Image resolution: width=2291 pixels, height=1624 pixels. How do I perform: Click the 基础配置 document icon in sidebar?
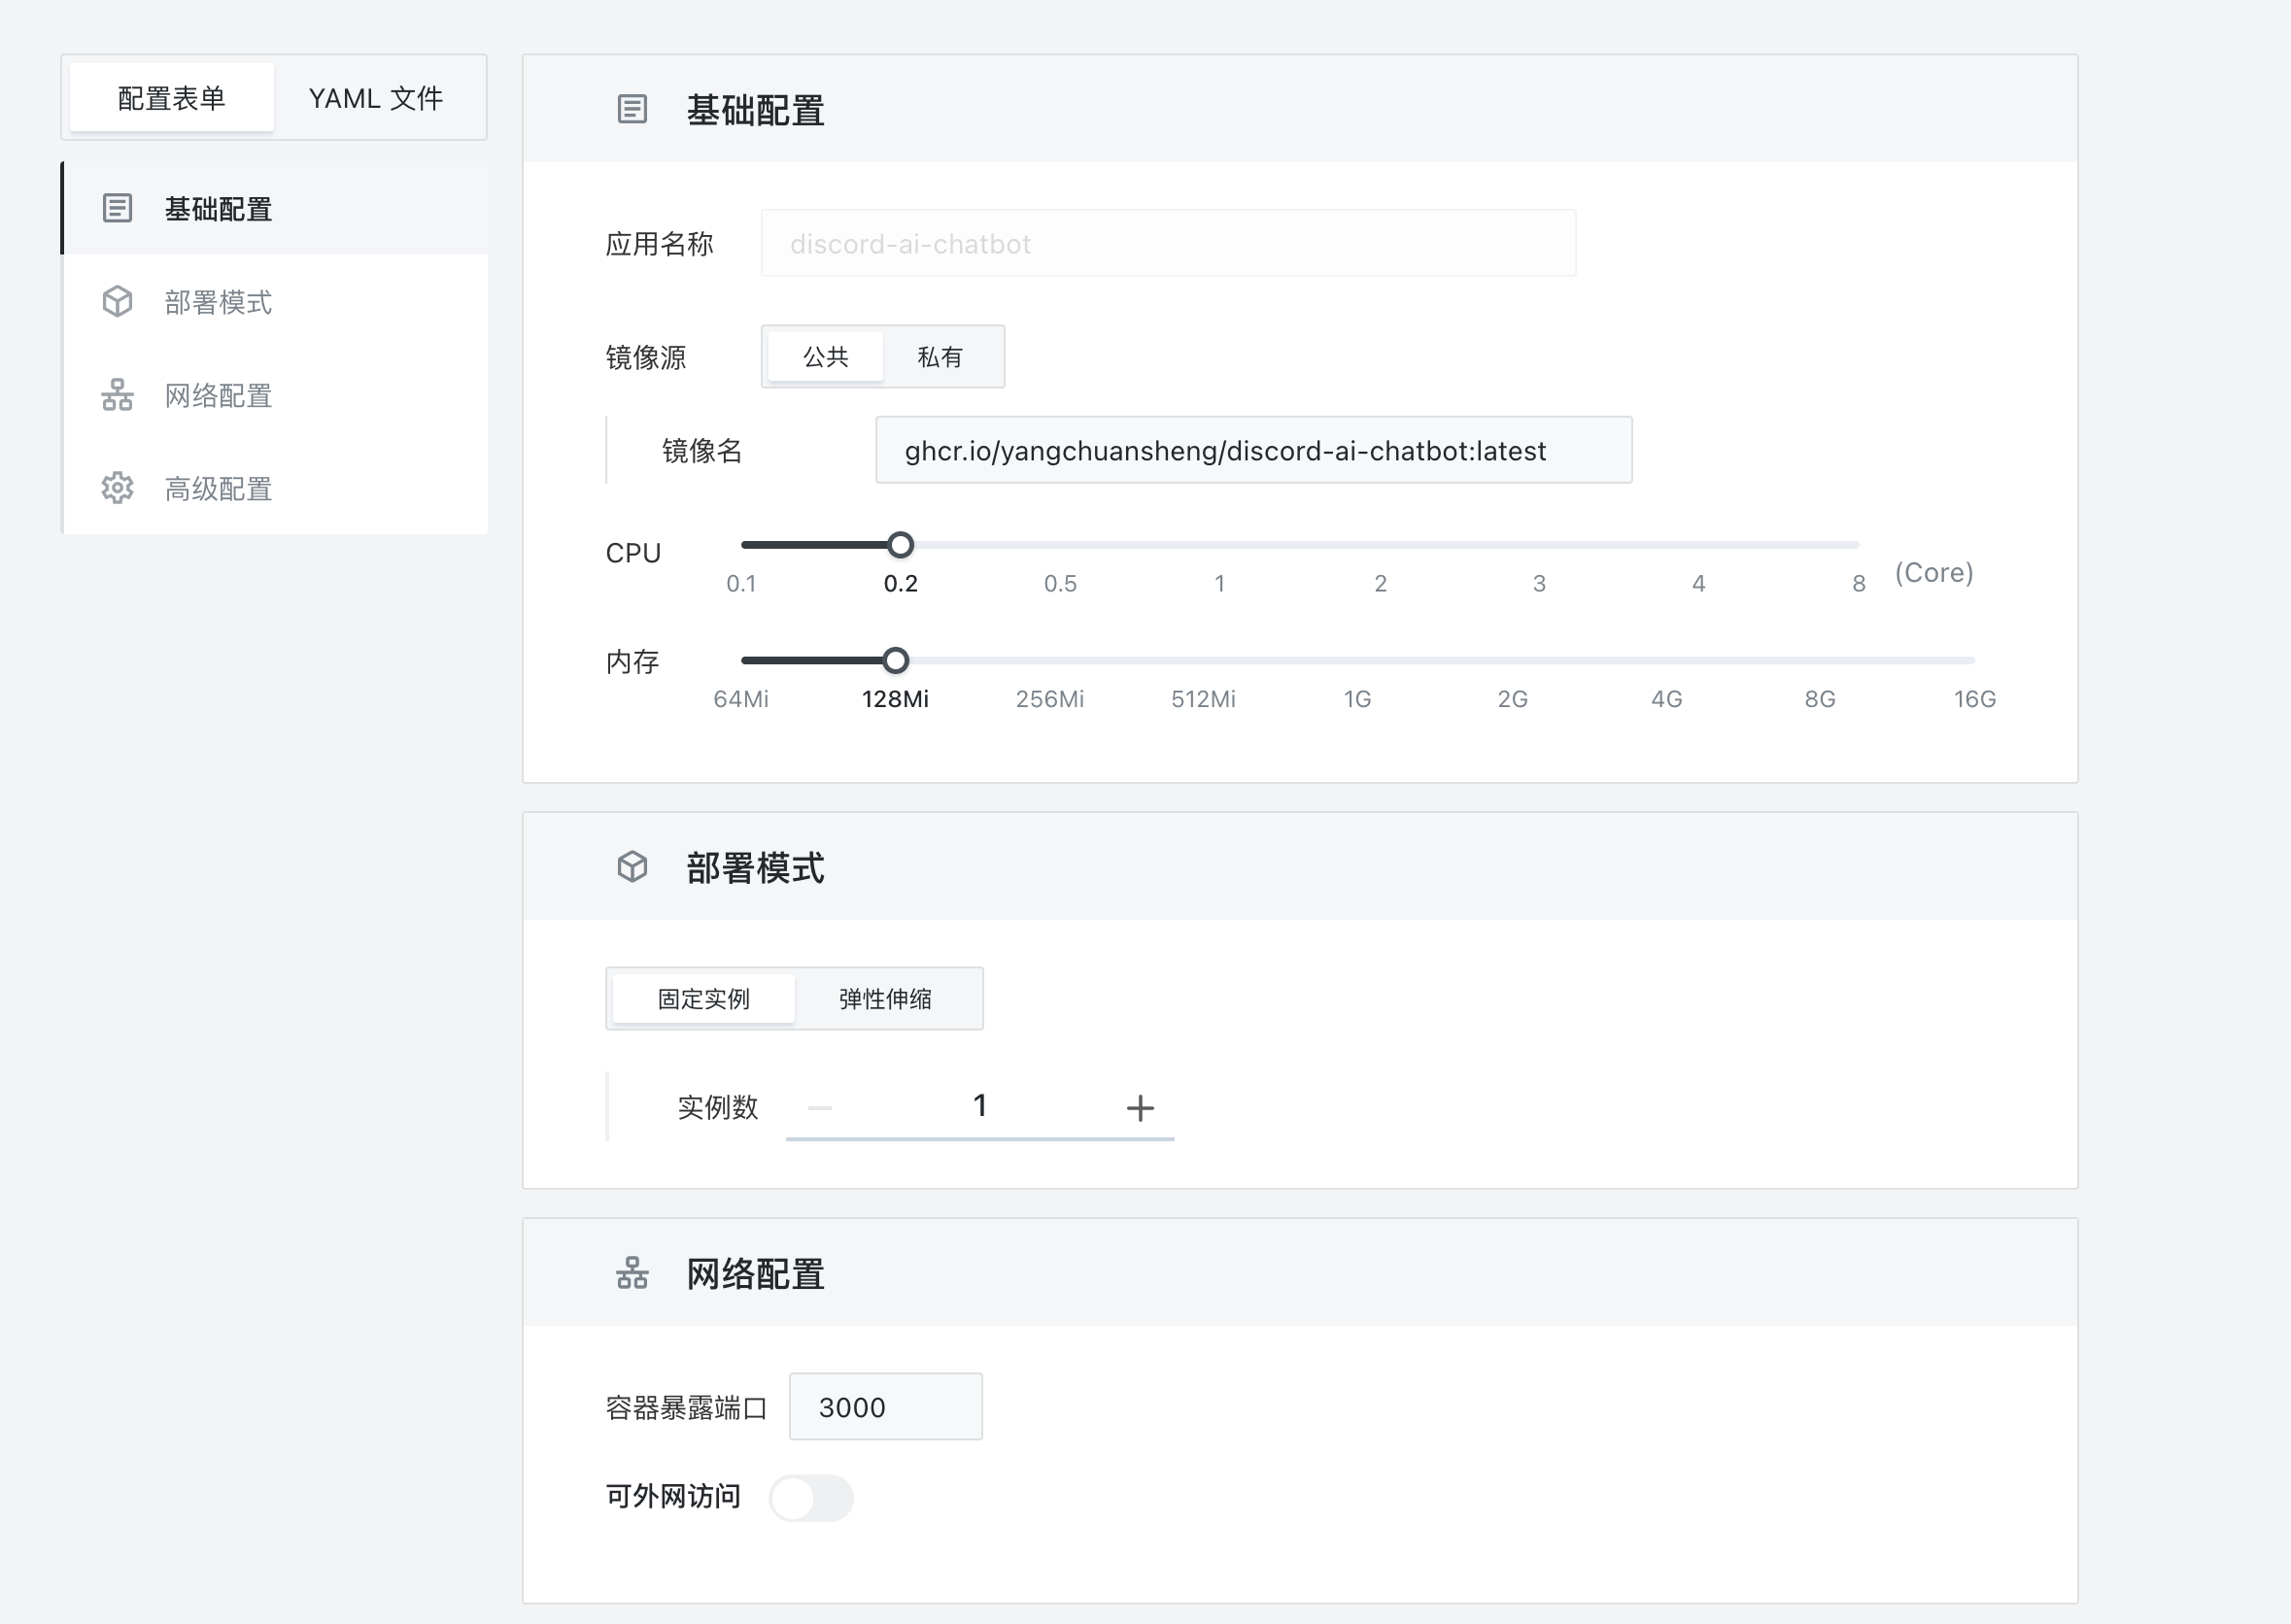click(x=117, y=208)
